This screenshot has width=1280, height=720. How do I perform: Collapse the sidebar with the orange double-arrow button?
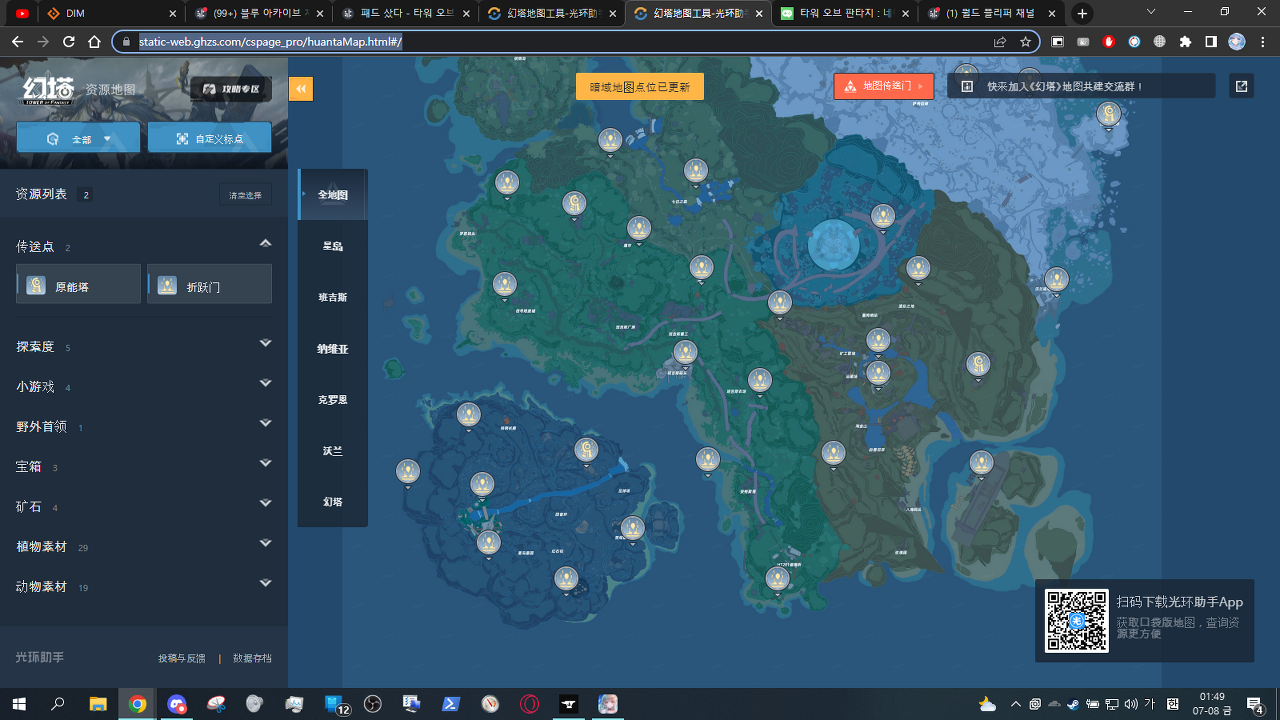[301, 89]
